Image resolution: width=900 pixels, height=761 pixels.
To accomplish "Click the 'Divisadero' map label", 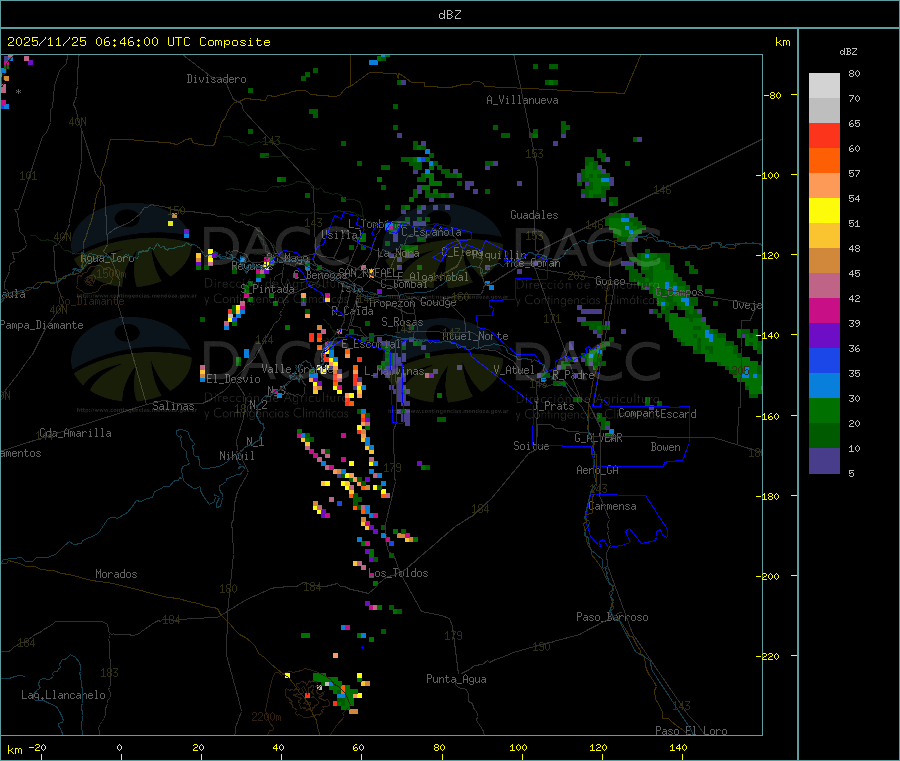I will pos(216,79).
